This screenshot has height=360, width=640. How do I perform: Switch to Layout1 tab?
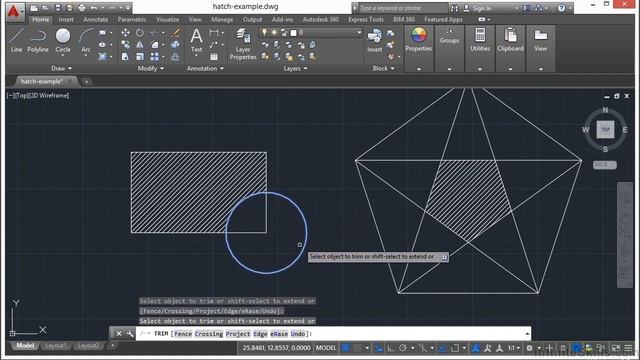coord(56,346)
